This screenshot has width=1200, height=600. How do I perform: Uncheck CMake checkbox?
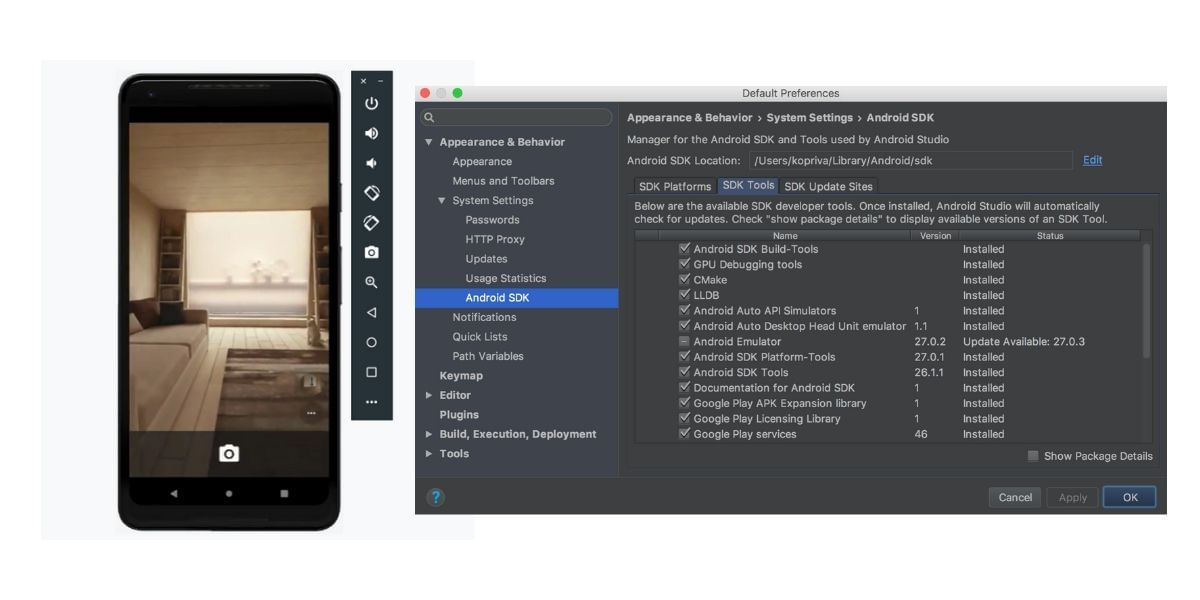click(x=684, y=279)
